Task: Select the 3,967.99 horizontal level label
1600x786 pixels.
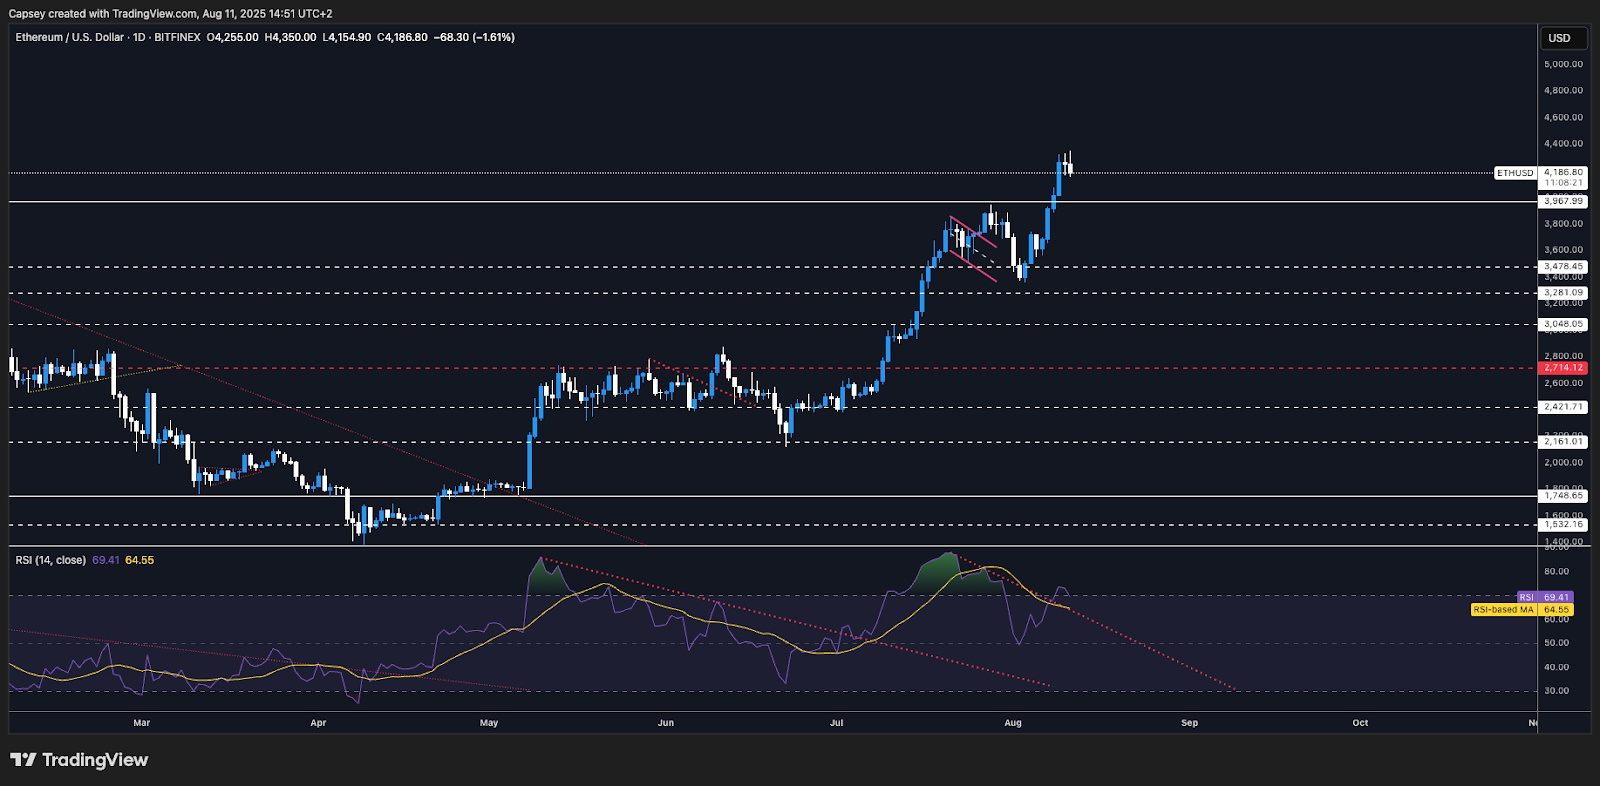Action: 1563,201
